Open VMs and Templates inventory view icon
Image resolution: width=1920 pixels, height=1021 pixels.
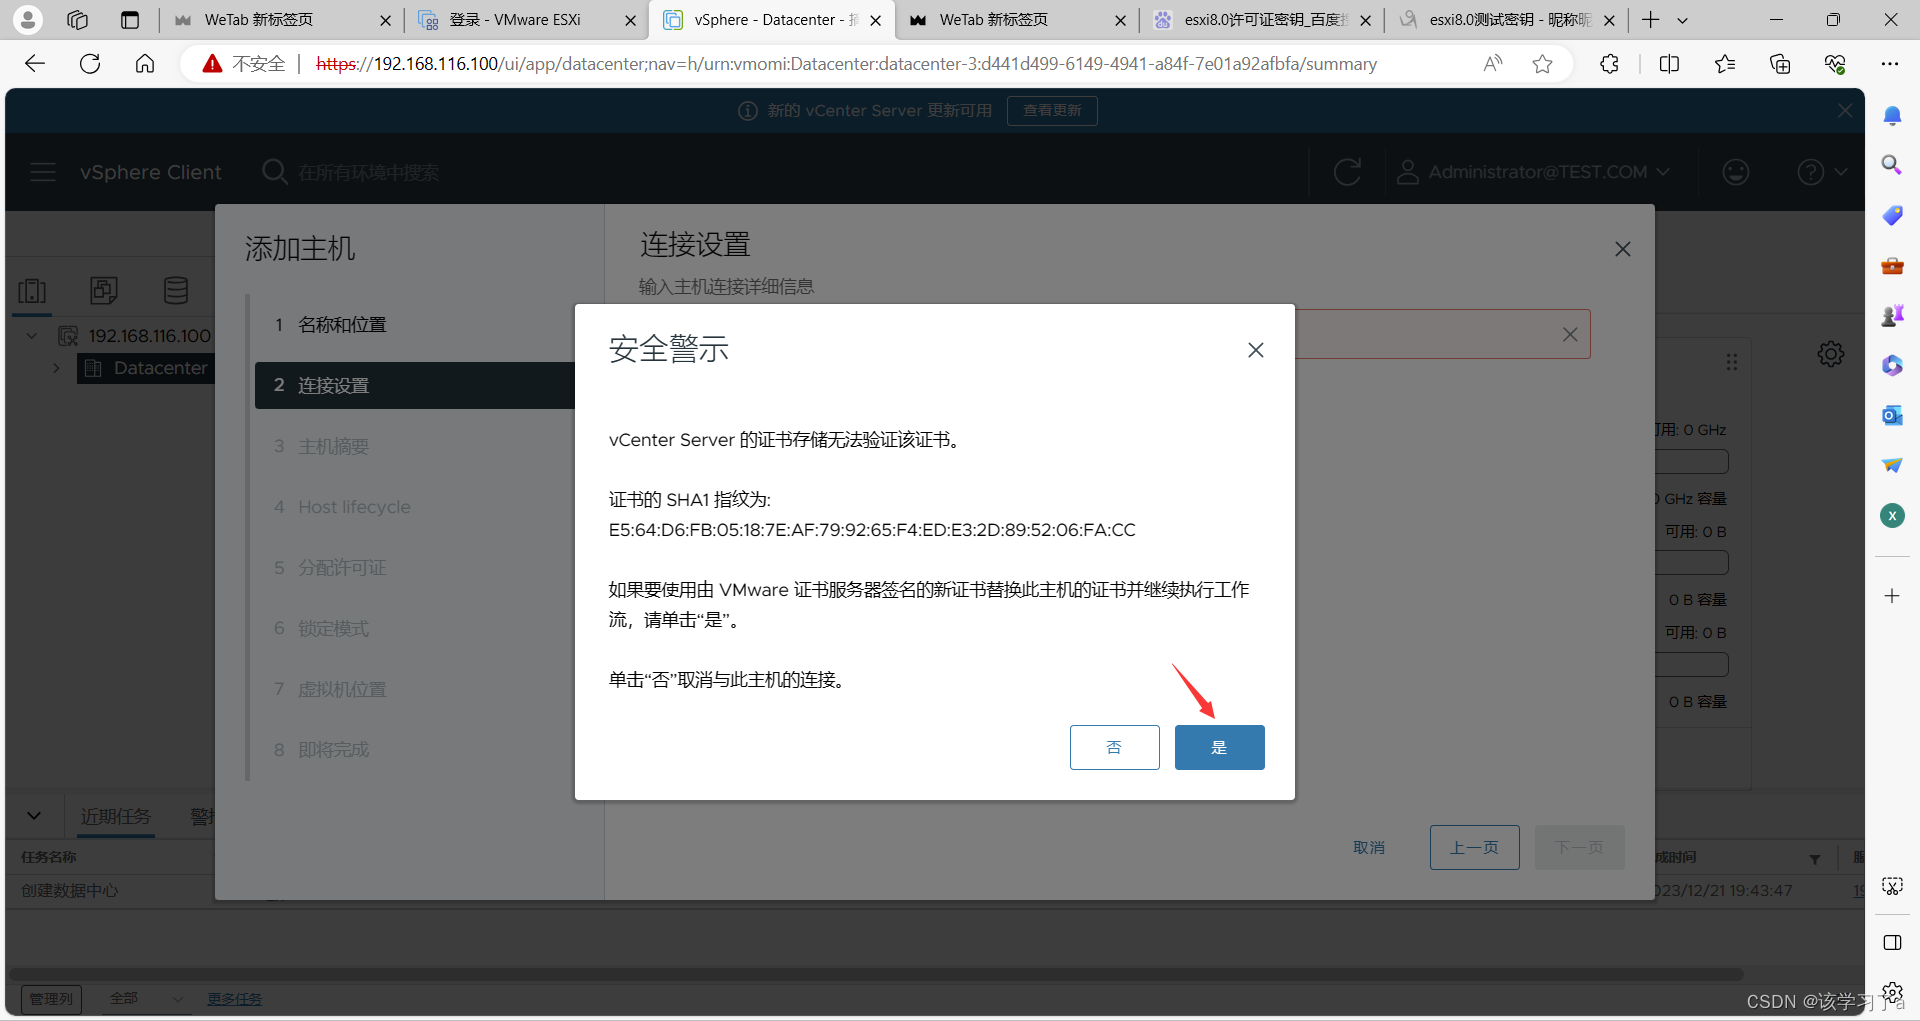[104, 291]
